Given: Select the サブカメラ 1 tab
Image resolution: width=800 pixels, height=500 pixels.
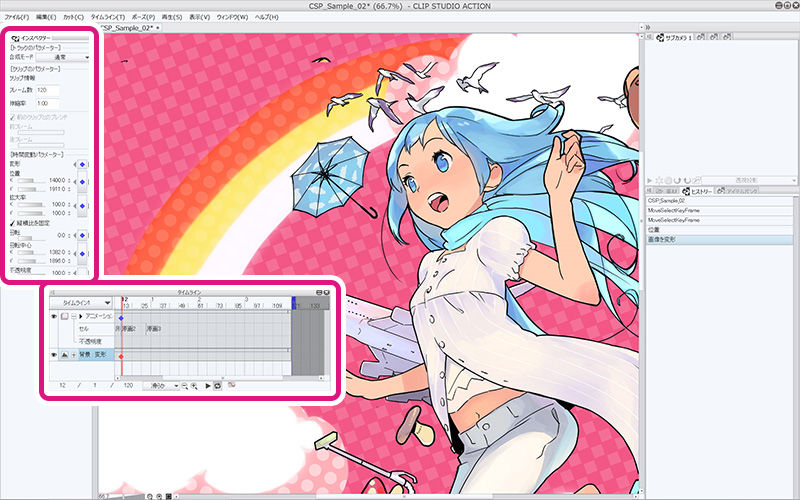Looking at the screenshot, I should [x=674, y=37].
